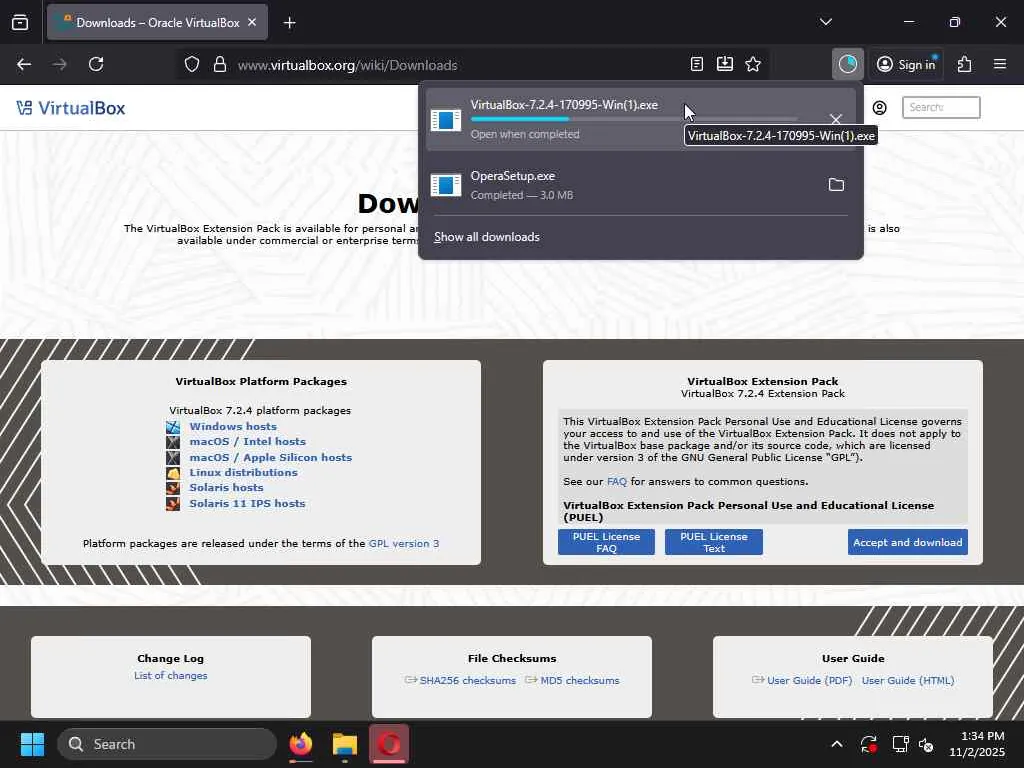This screenshot has height=768, width=1024.
Task: Open macOS / Apple Silicon hosts link
Action: coord(270,457)
